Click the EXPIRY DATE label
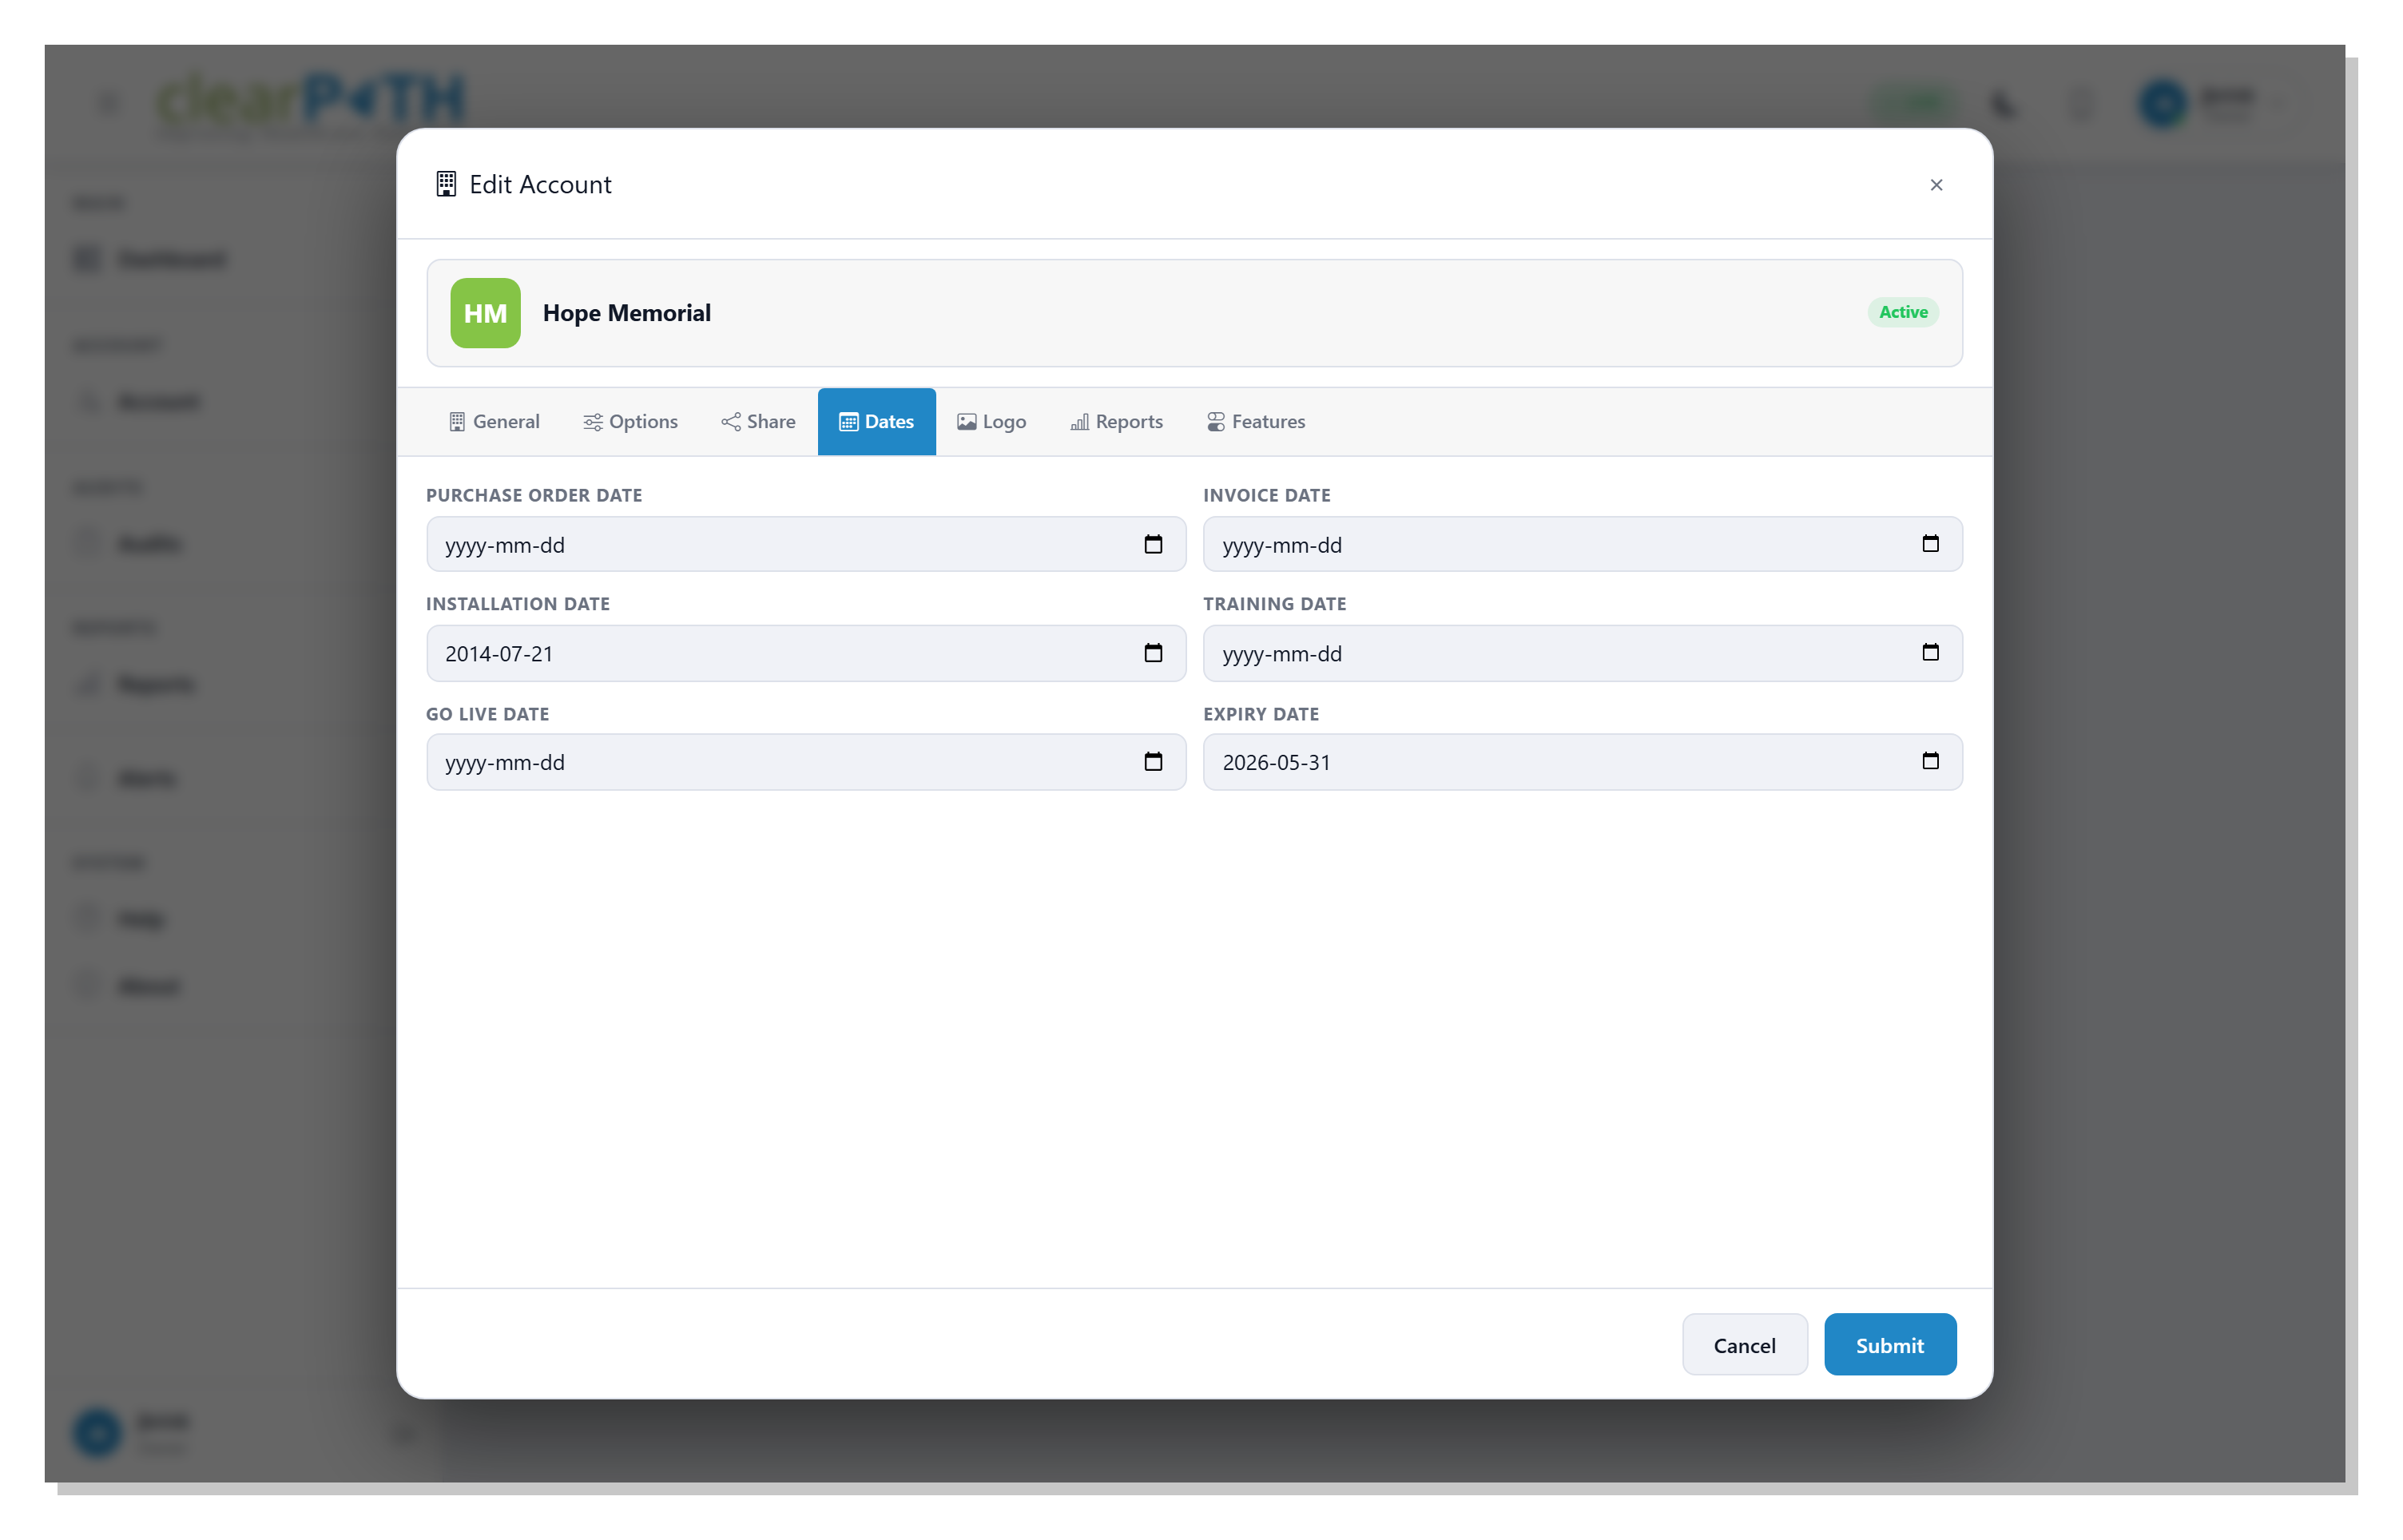Viewport: 2403px width, 1540px height. [1261, 715]
